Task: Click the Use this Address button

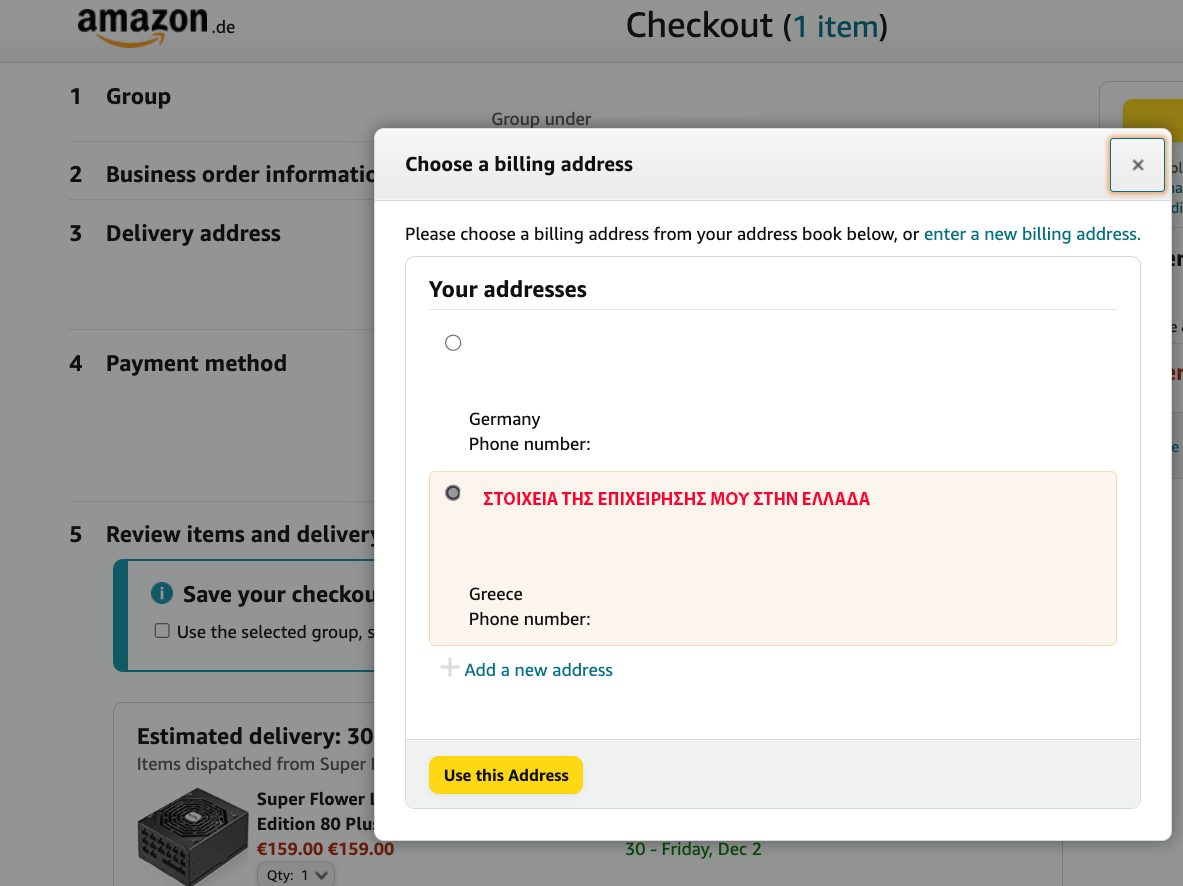Action: pyautogui.click(x=505, y=775)
